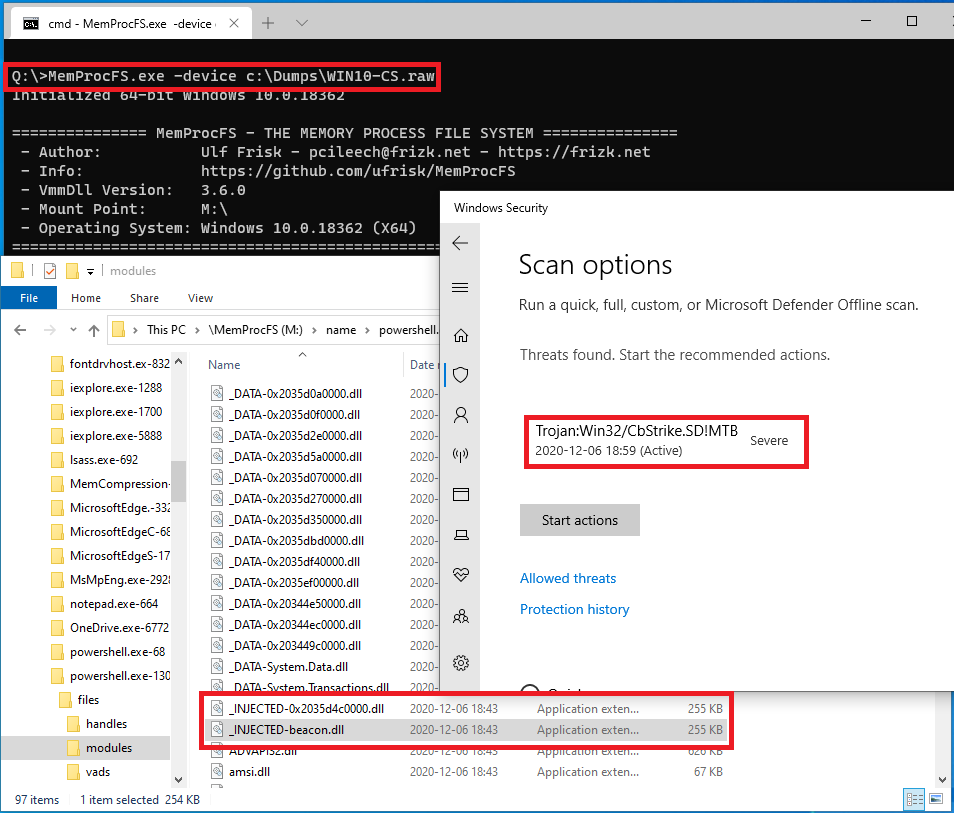Open the Home ribbon tab

point(86,298)
